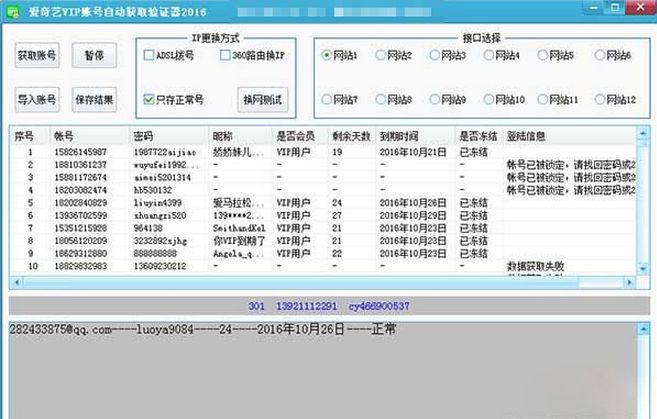Click the 昵称 column header
Viewport: 657px width, 419px height.
click(x=241, y=136)
